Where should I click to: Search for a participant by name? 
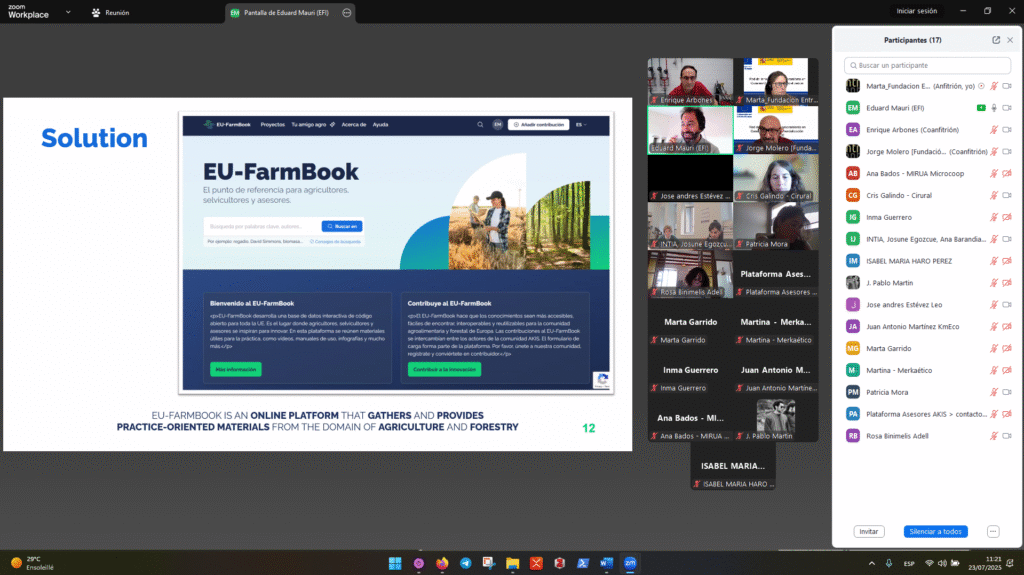[x=927, y=65]
